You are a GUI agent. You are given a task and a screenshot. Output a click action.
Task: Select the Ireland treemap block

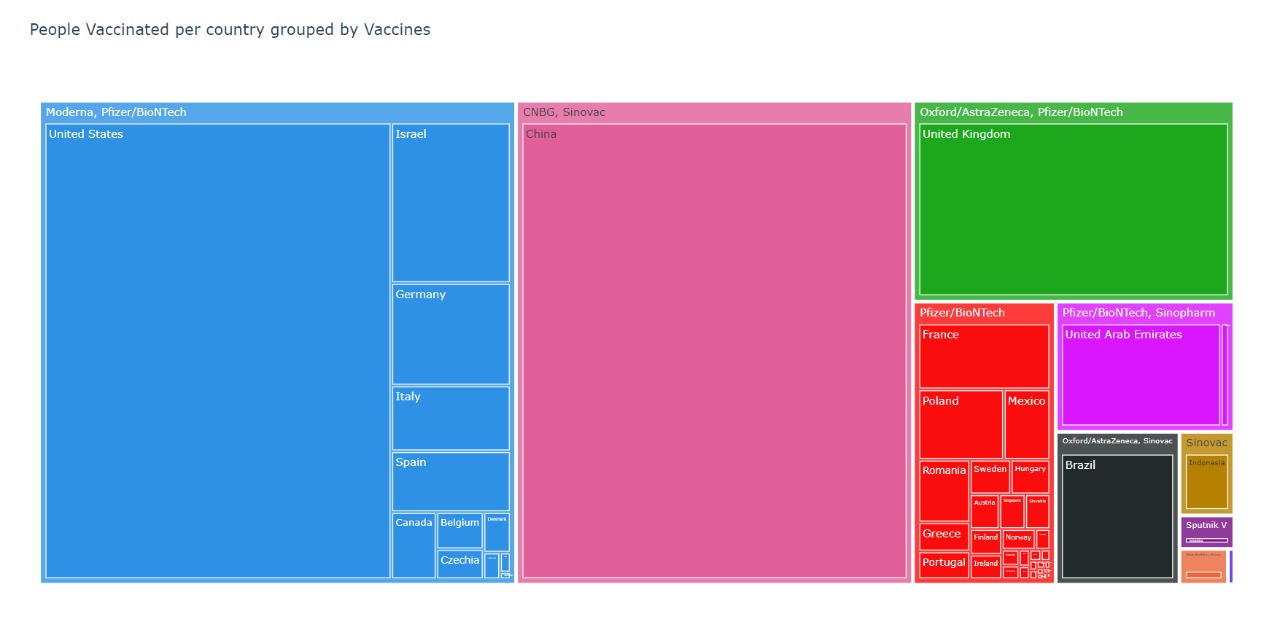pos(986,567)
